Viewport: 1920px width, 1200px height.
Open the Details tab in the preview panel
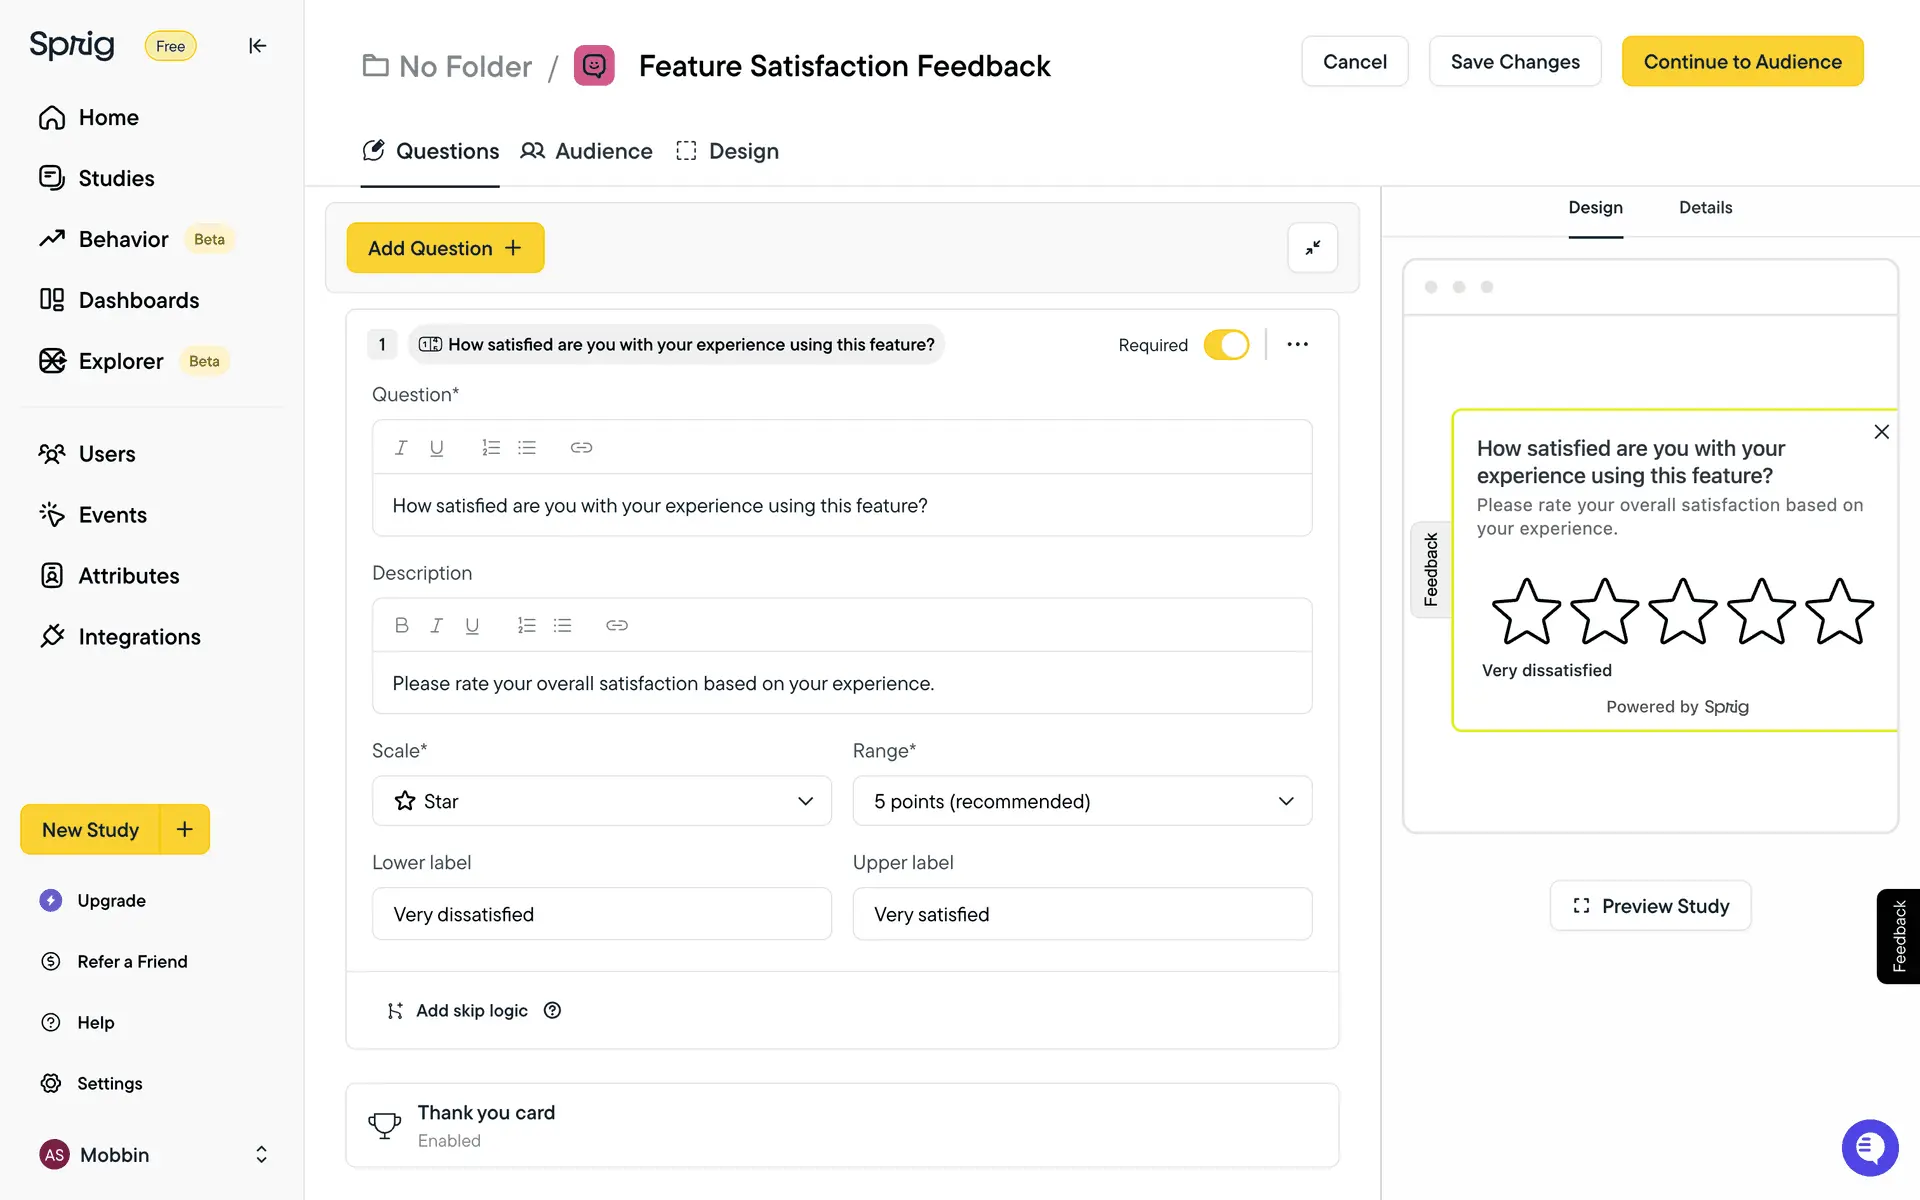point(1705,208)
